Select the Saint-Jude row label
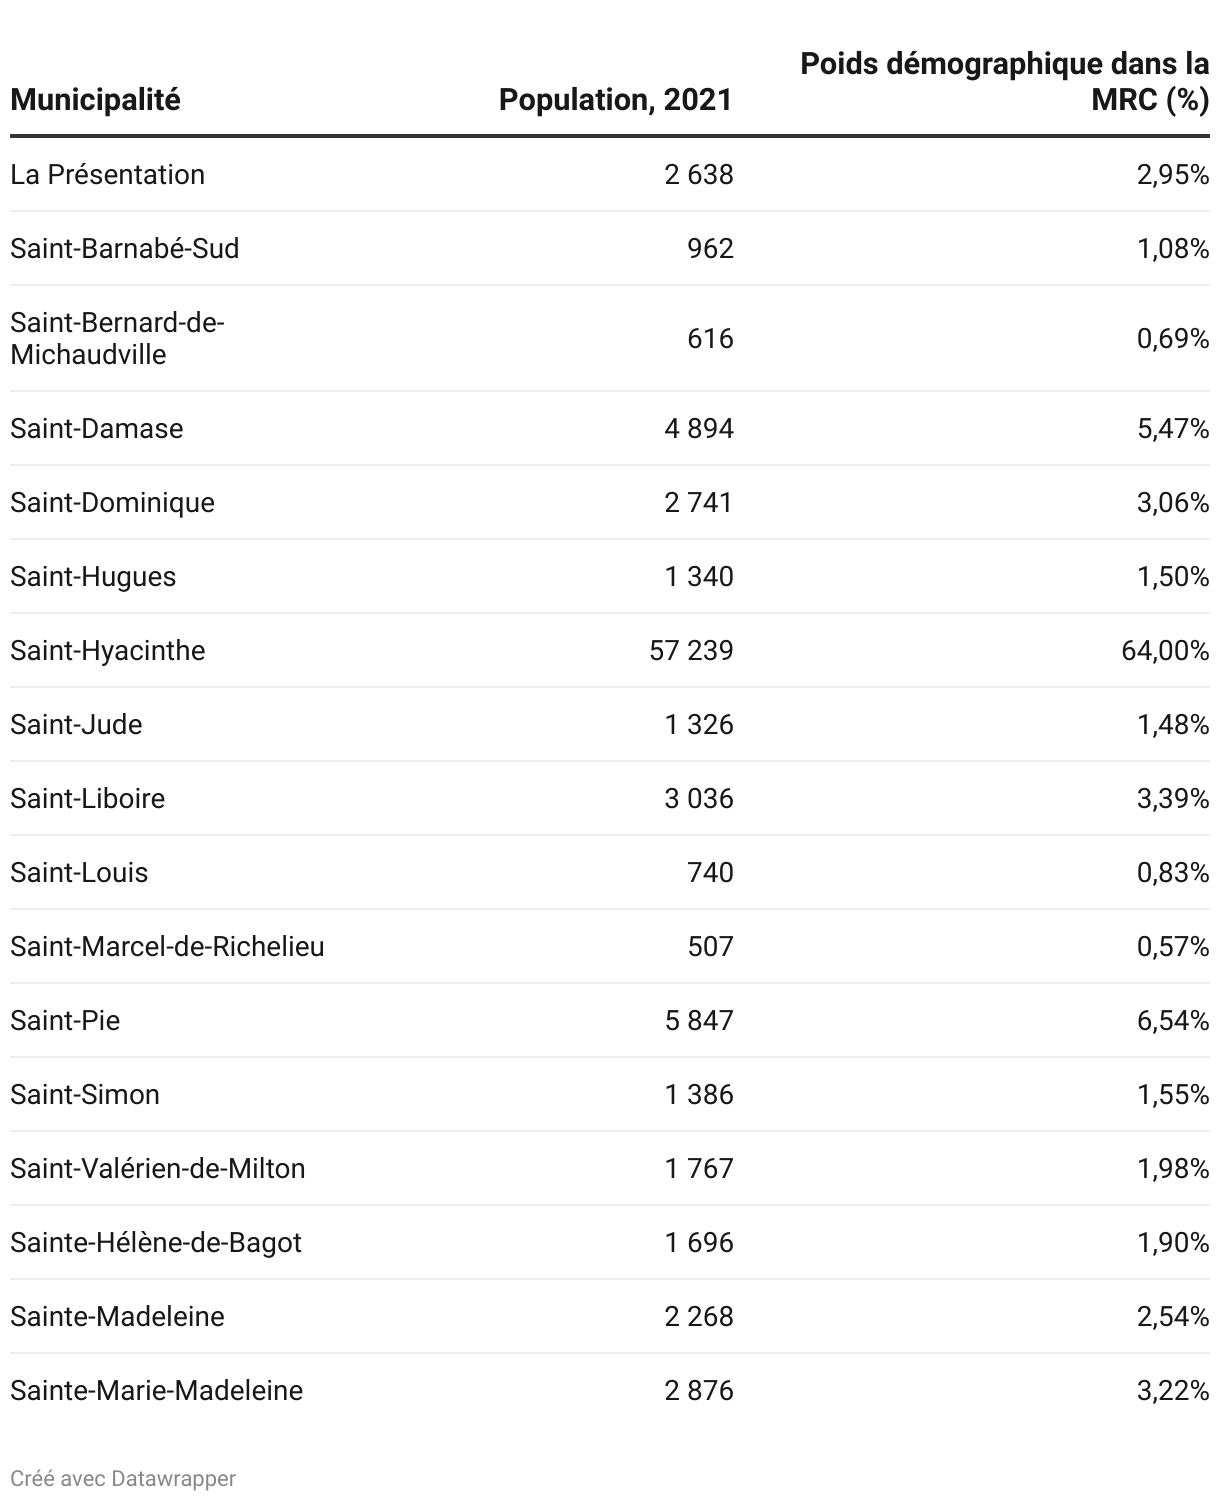This screenshot has height=1502, width=1220. click(77, 725)
